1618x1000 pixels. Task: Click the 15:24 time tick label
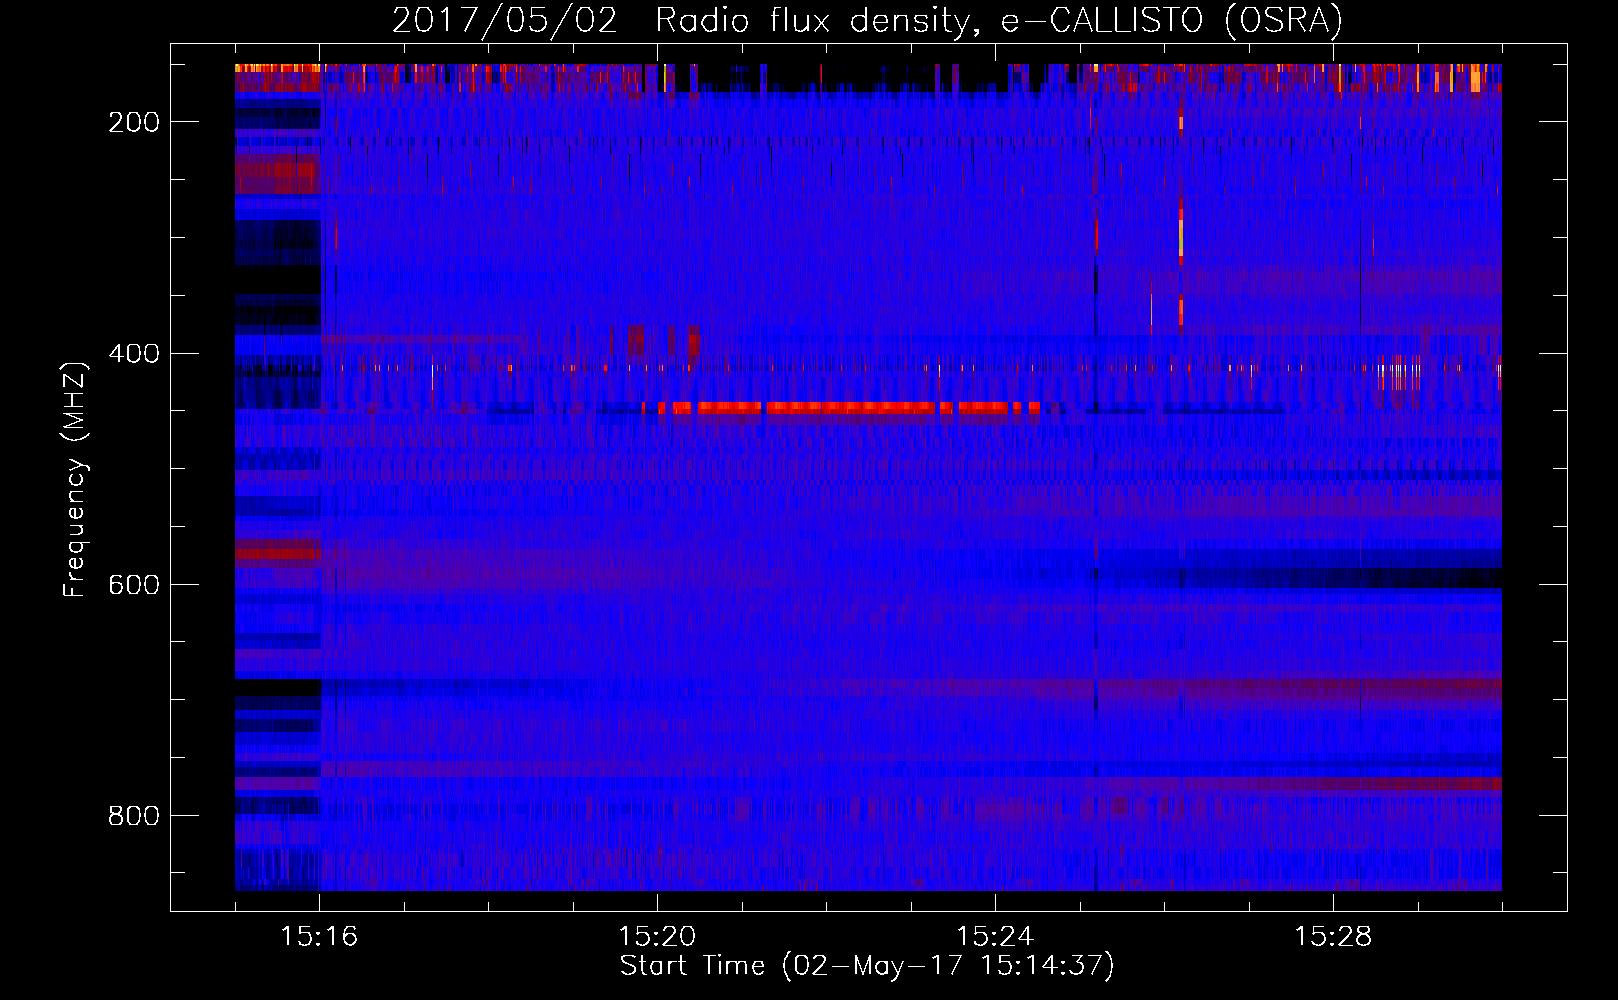click(995, 937)
